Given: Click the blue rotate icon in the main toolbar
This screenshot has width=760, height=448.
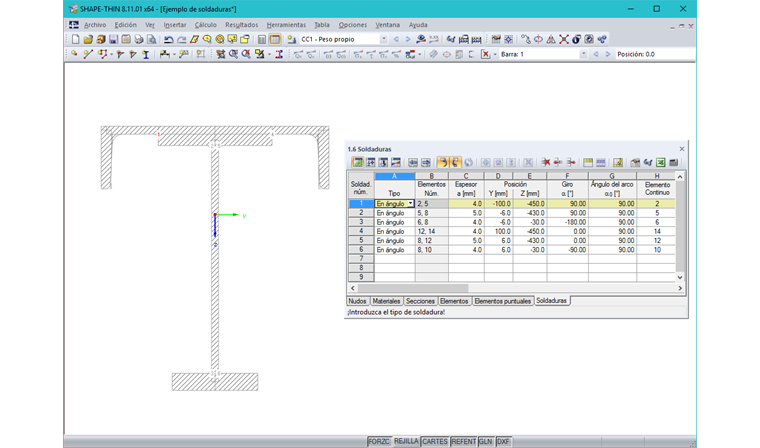Looking at the screenshot, I should [538, 39].
